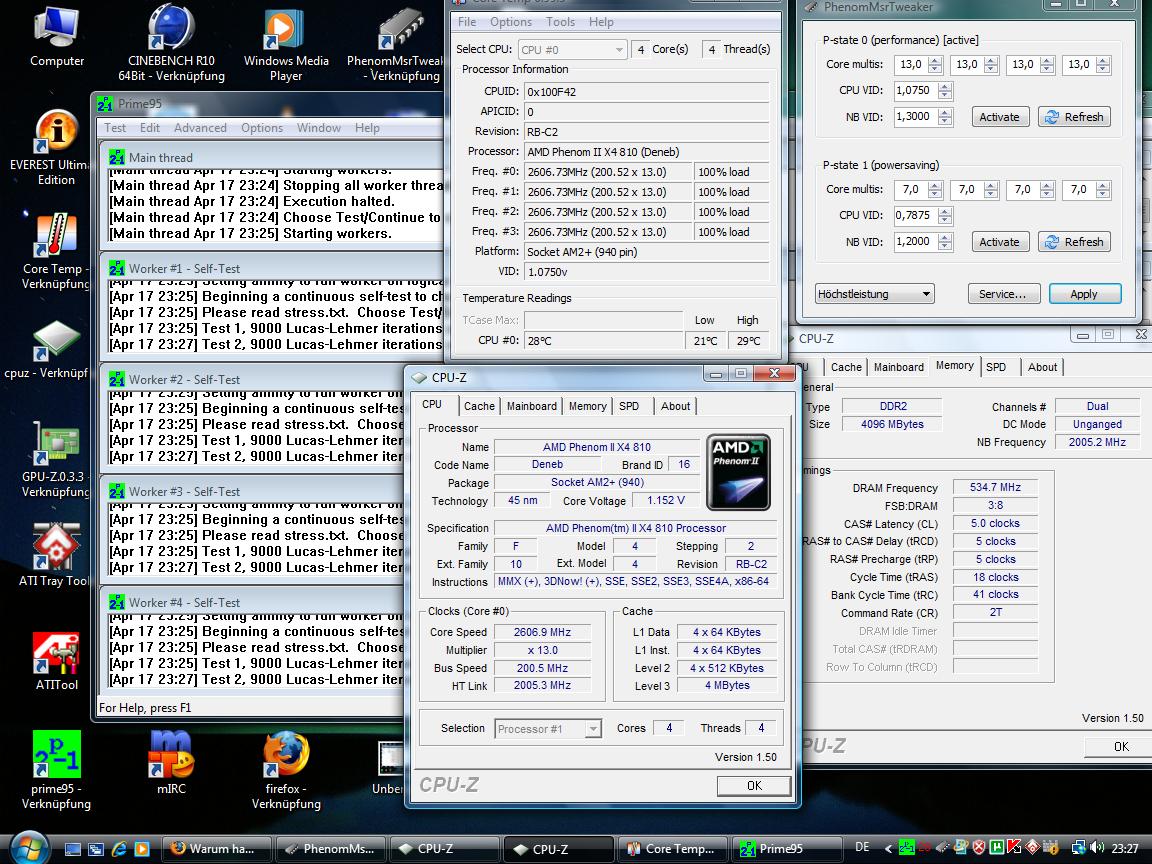Click Show Desktop quick launch icon
Image resolution: width=1152 pixels, height=864 pixels.
73,849
